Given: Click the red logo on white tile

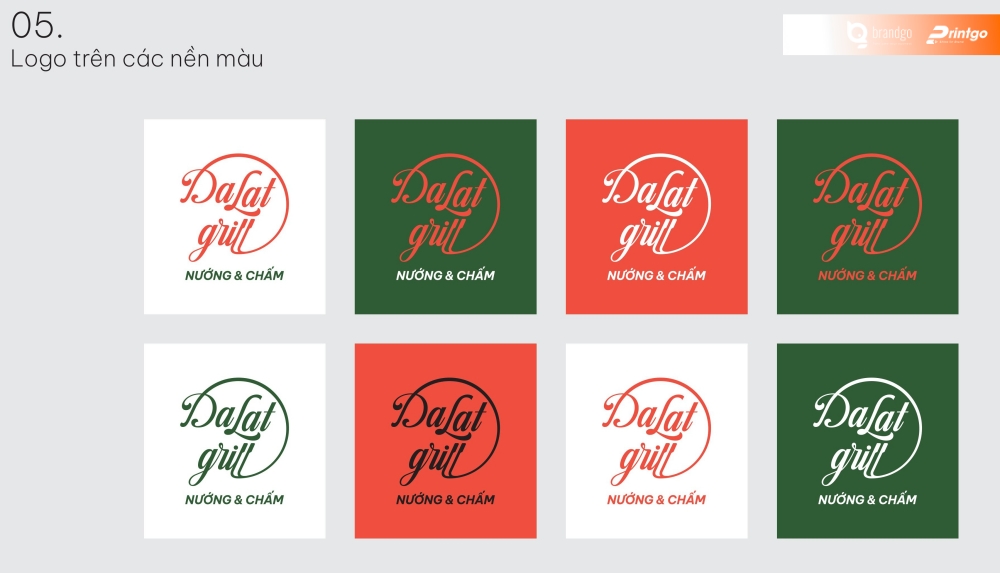Looking at the screenshot, I should click(234, 216).
